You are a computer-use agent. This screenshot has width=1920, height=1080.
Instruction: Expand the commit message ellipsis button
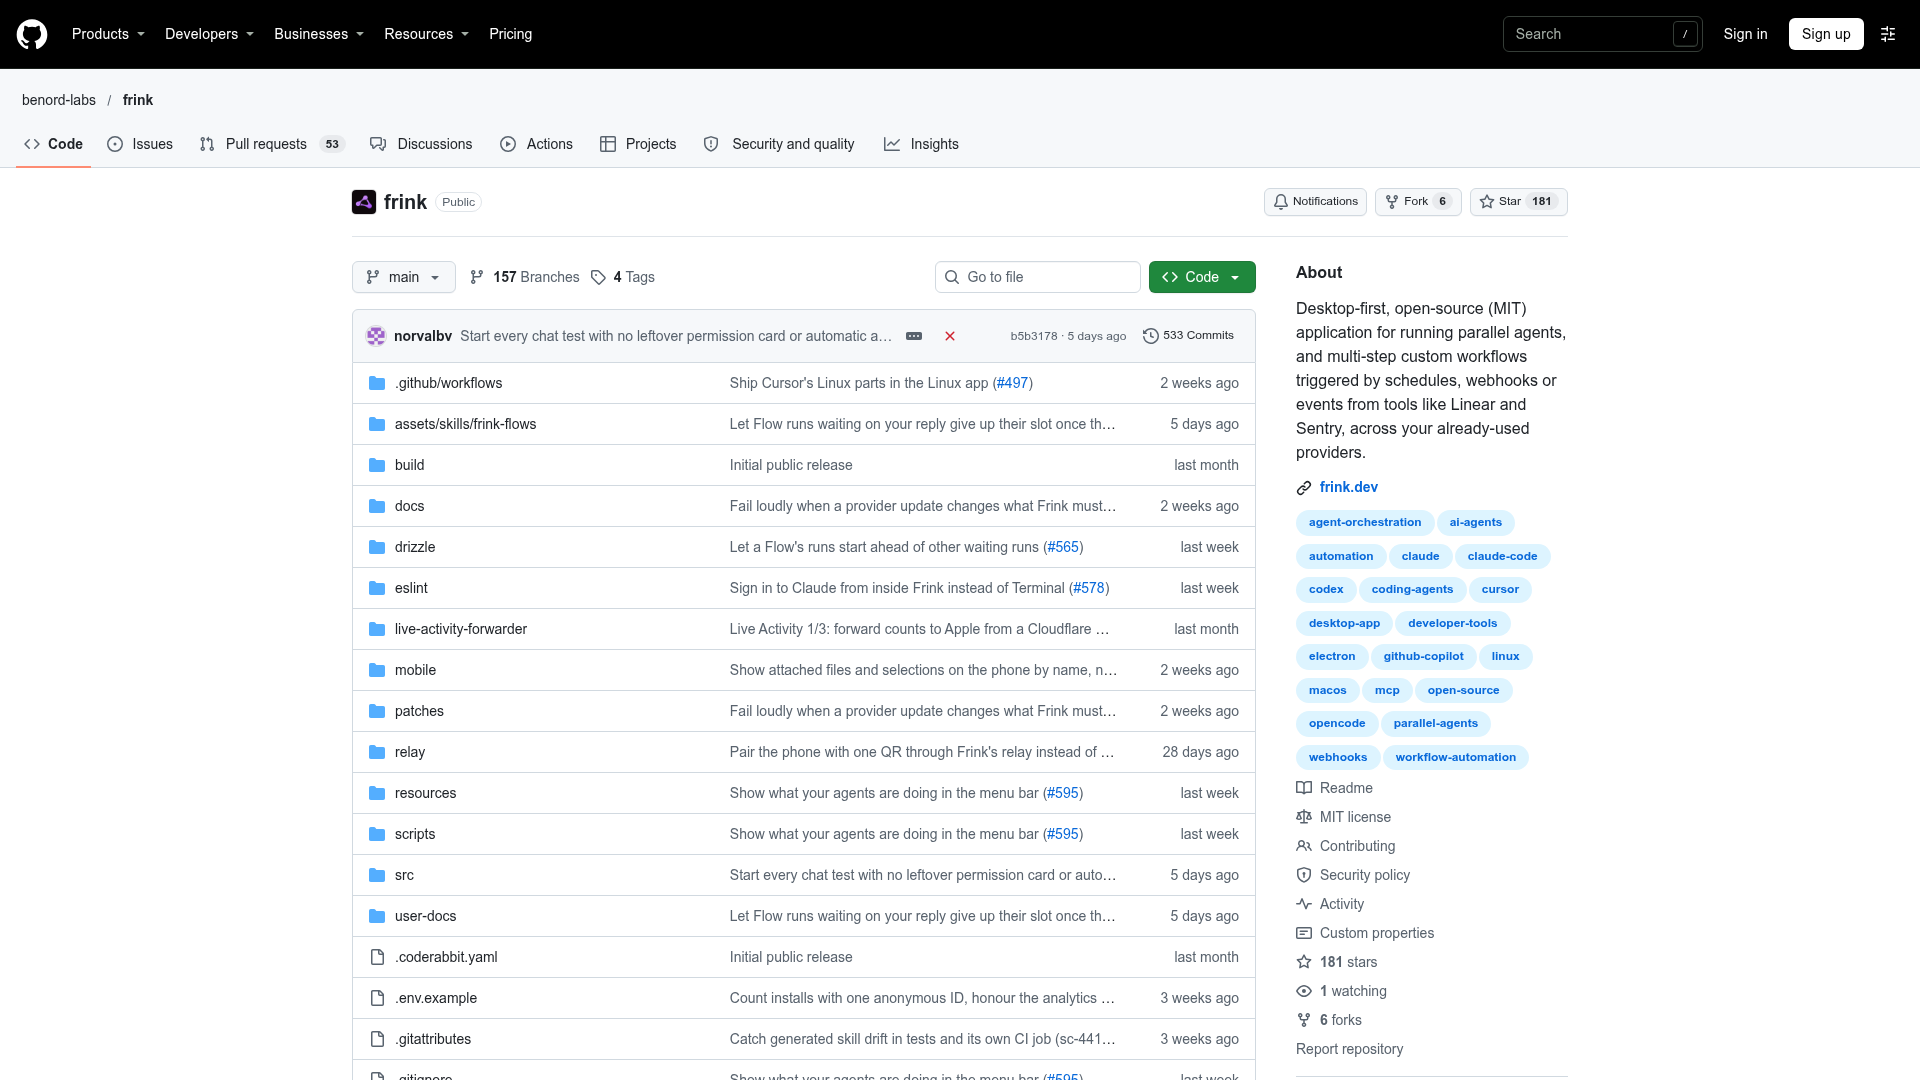[914, 336]
